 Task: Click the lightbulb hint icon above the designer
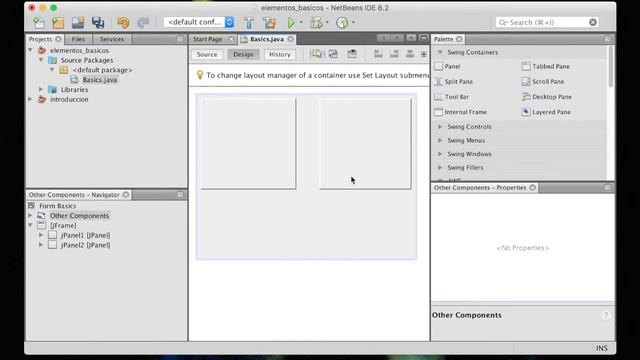point(200,75)
